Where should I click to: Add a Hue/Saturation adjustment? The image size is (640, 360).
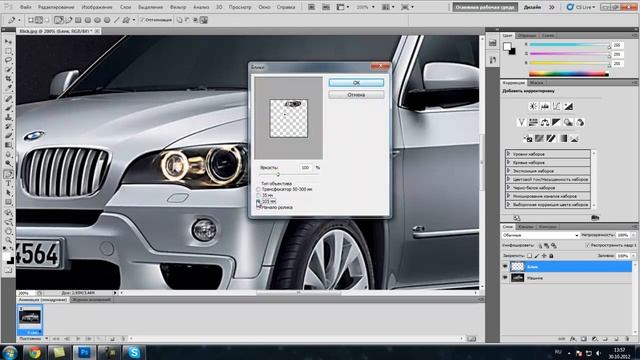(533, 122)
